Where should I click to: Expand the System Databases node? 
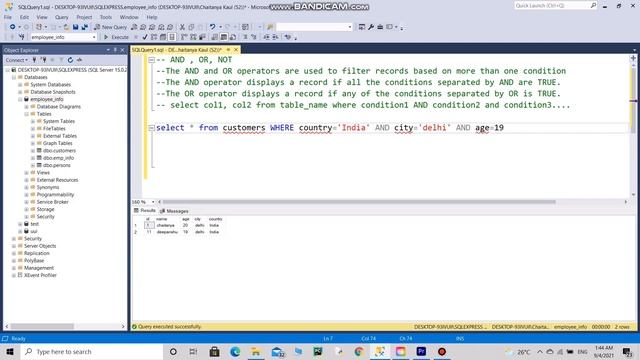pyautogui.click(x=20, y=84)
